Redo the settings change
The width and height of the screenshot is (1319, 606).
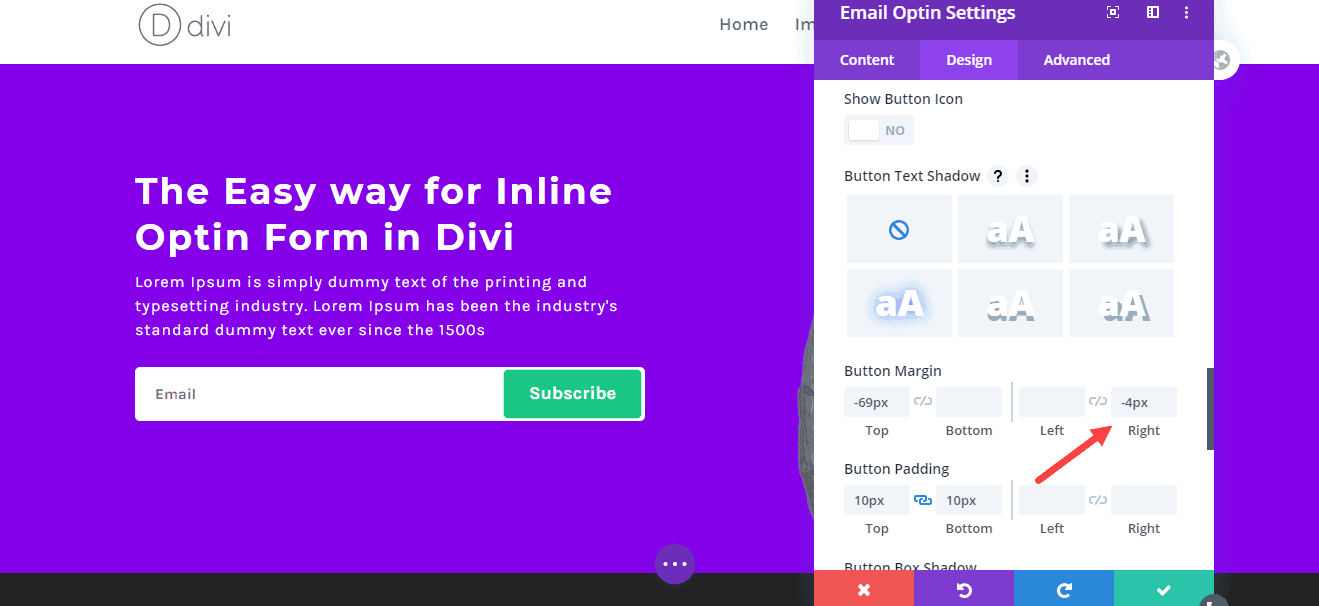point(1064,589)
